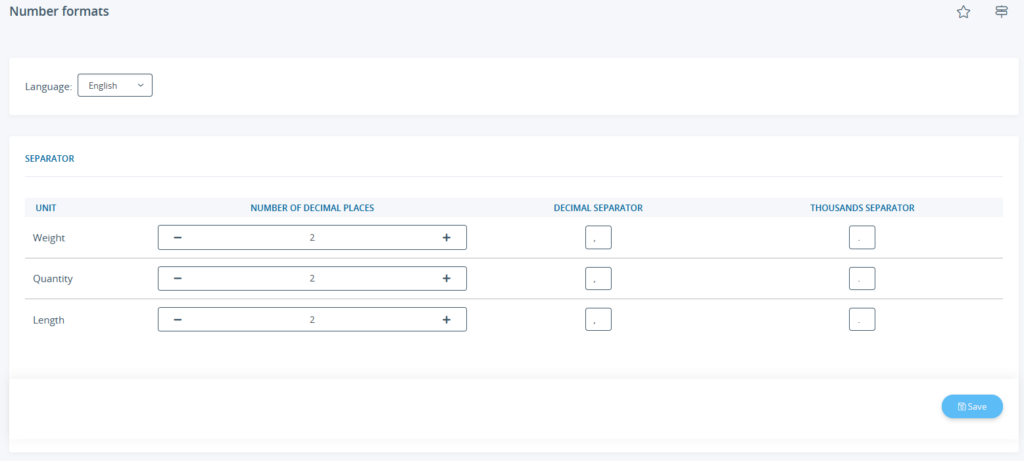Screen dimensions: 1024x461
Task: Open the Language dropdown showing English
Action: pos(115,86)
